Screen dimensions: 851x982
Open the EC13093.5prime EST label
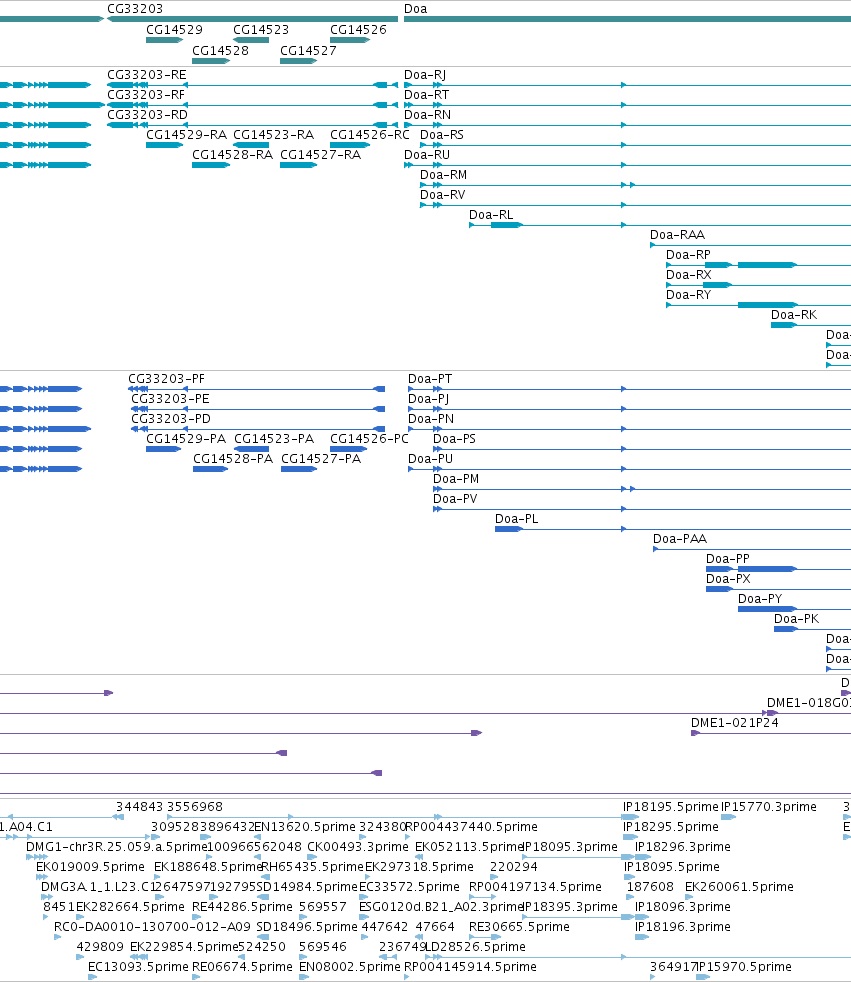click(x=138, y=967)
